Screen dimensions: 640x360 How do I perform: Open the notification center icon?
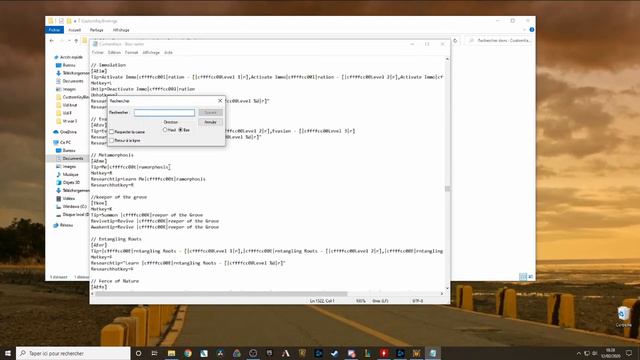[x=629, y=353]
